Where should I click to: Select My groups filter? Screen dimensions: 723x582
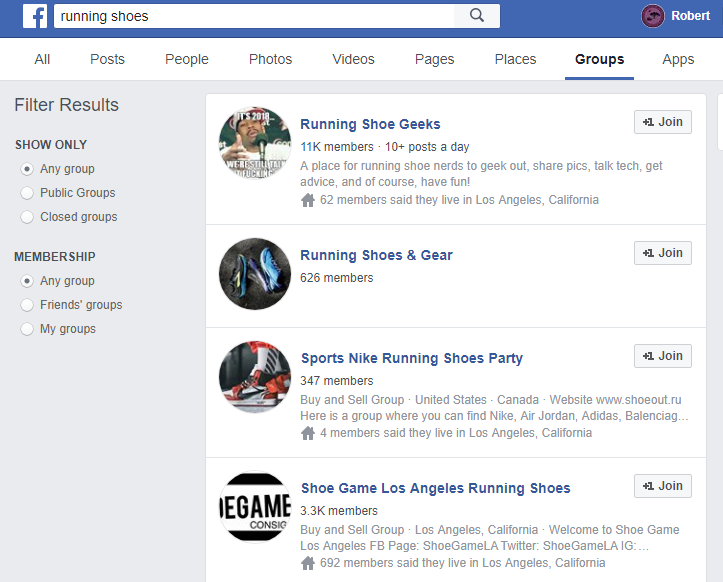click(27, 329)
